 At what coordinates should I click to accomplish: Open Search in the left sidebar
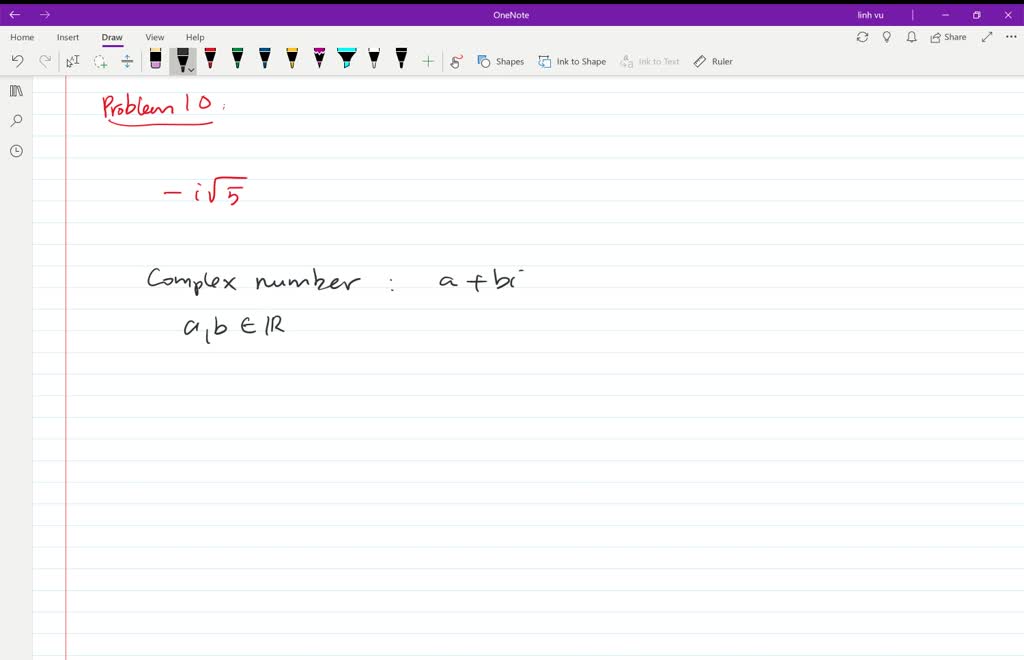tap(15, 120)
